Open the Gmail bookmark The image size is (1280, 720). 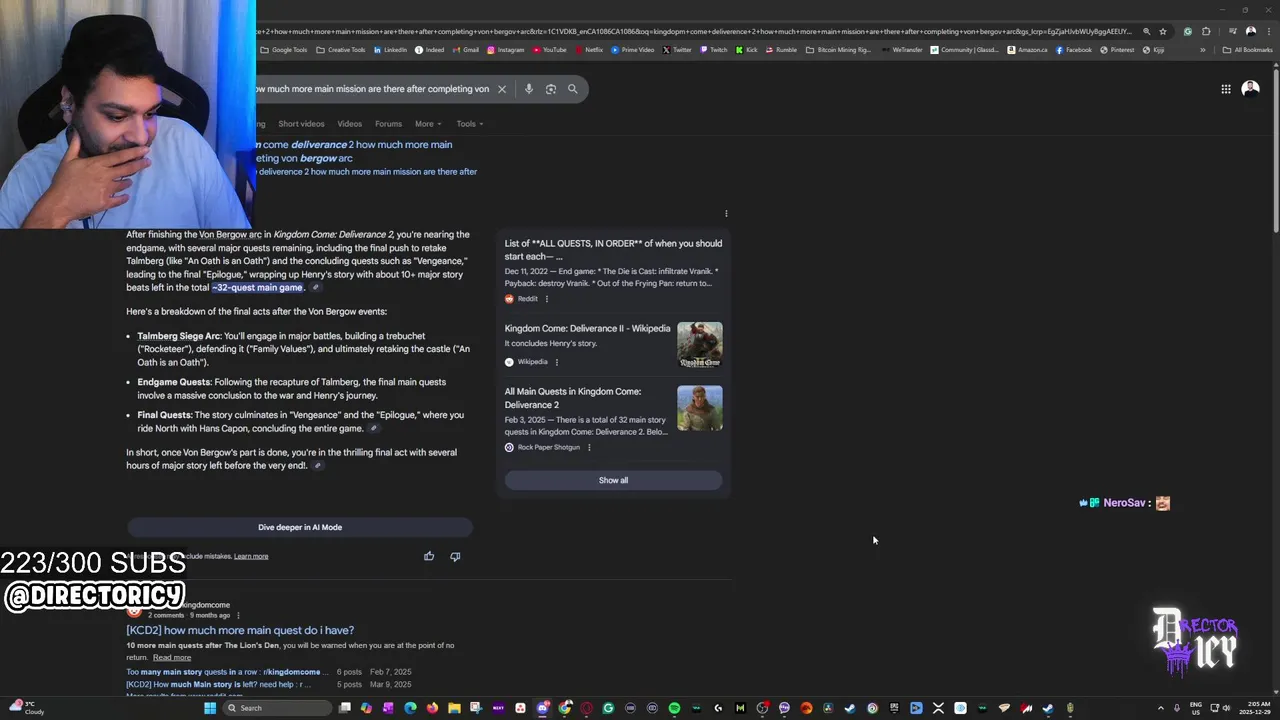tap(466, 50)
